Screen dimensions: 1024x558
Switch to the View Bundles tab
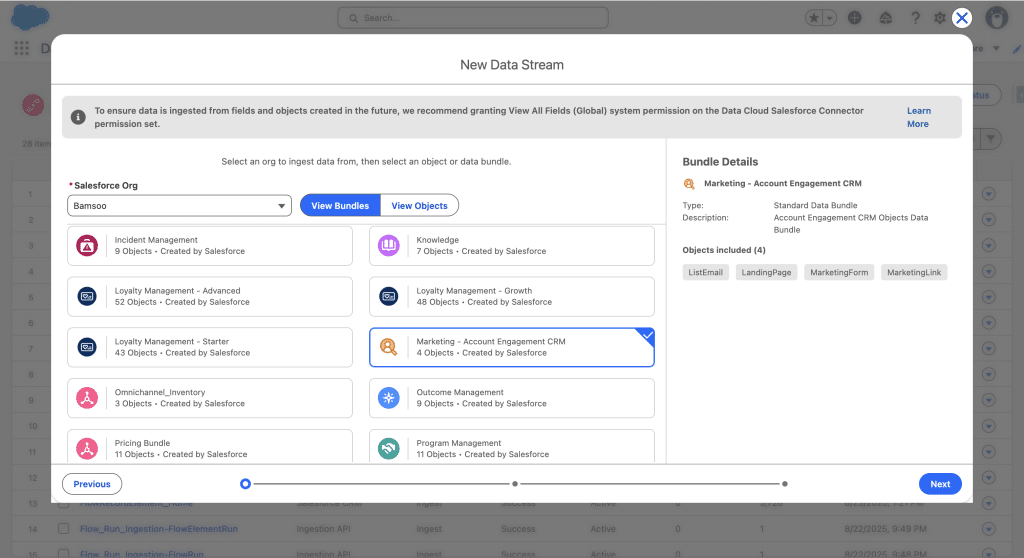click(340, 206)
